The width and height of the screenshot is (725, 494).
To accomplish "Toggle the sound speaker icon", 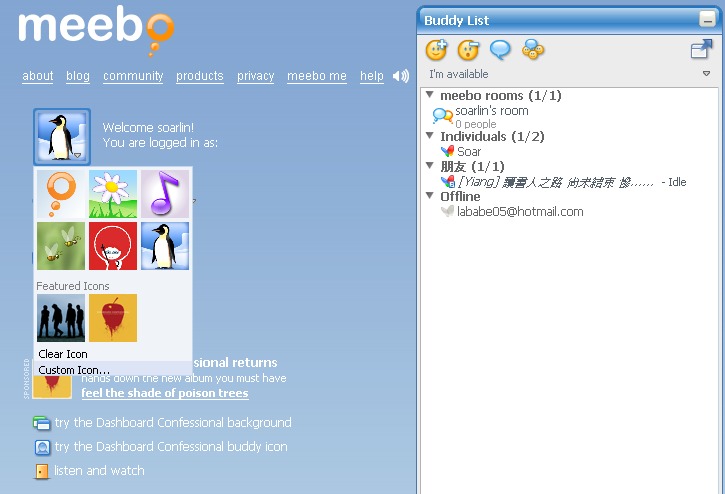I will [400, 76].
